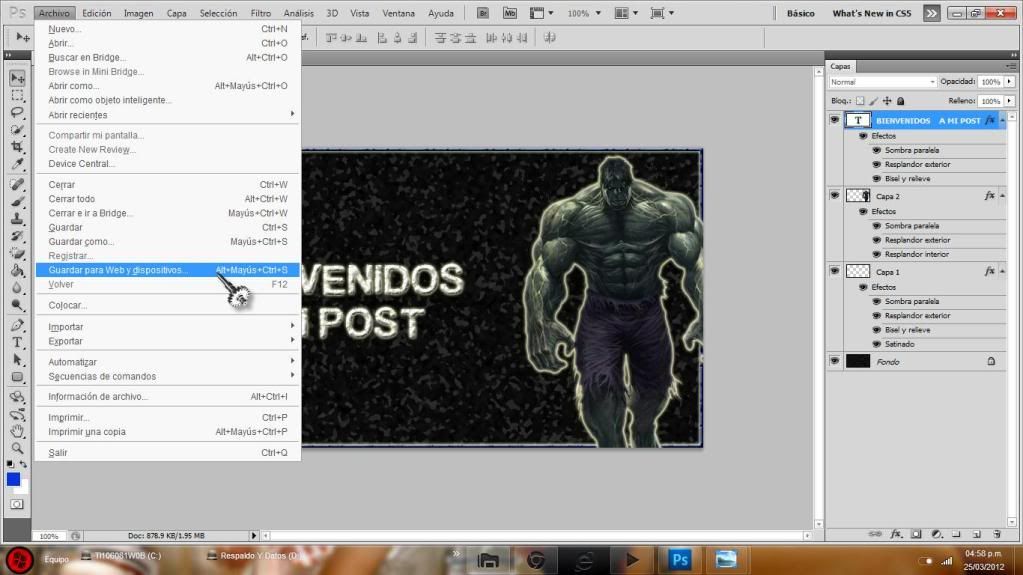Expand more workspaces with the double-arrow button
1023x575 pixels.
point(931,13)
